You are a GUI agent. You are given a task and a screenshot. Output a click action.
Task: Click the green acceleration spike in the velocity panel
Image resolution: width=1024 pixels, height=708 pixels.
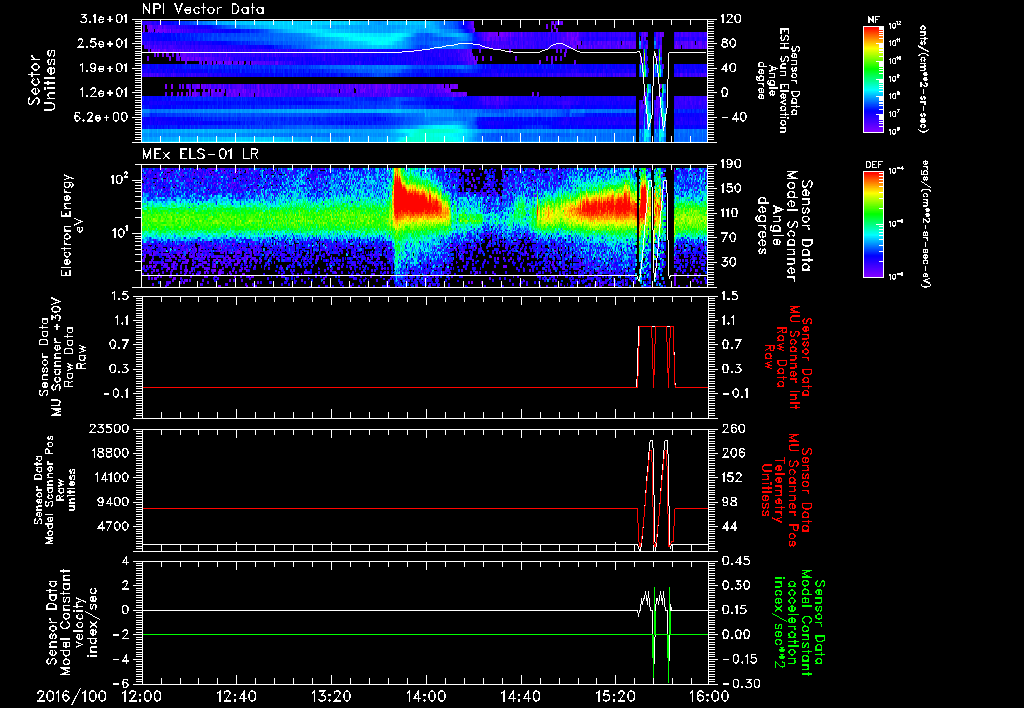coord(654,634)
